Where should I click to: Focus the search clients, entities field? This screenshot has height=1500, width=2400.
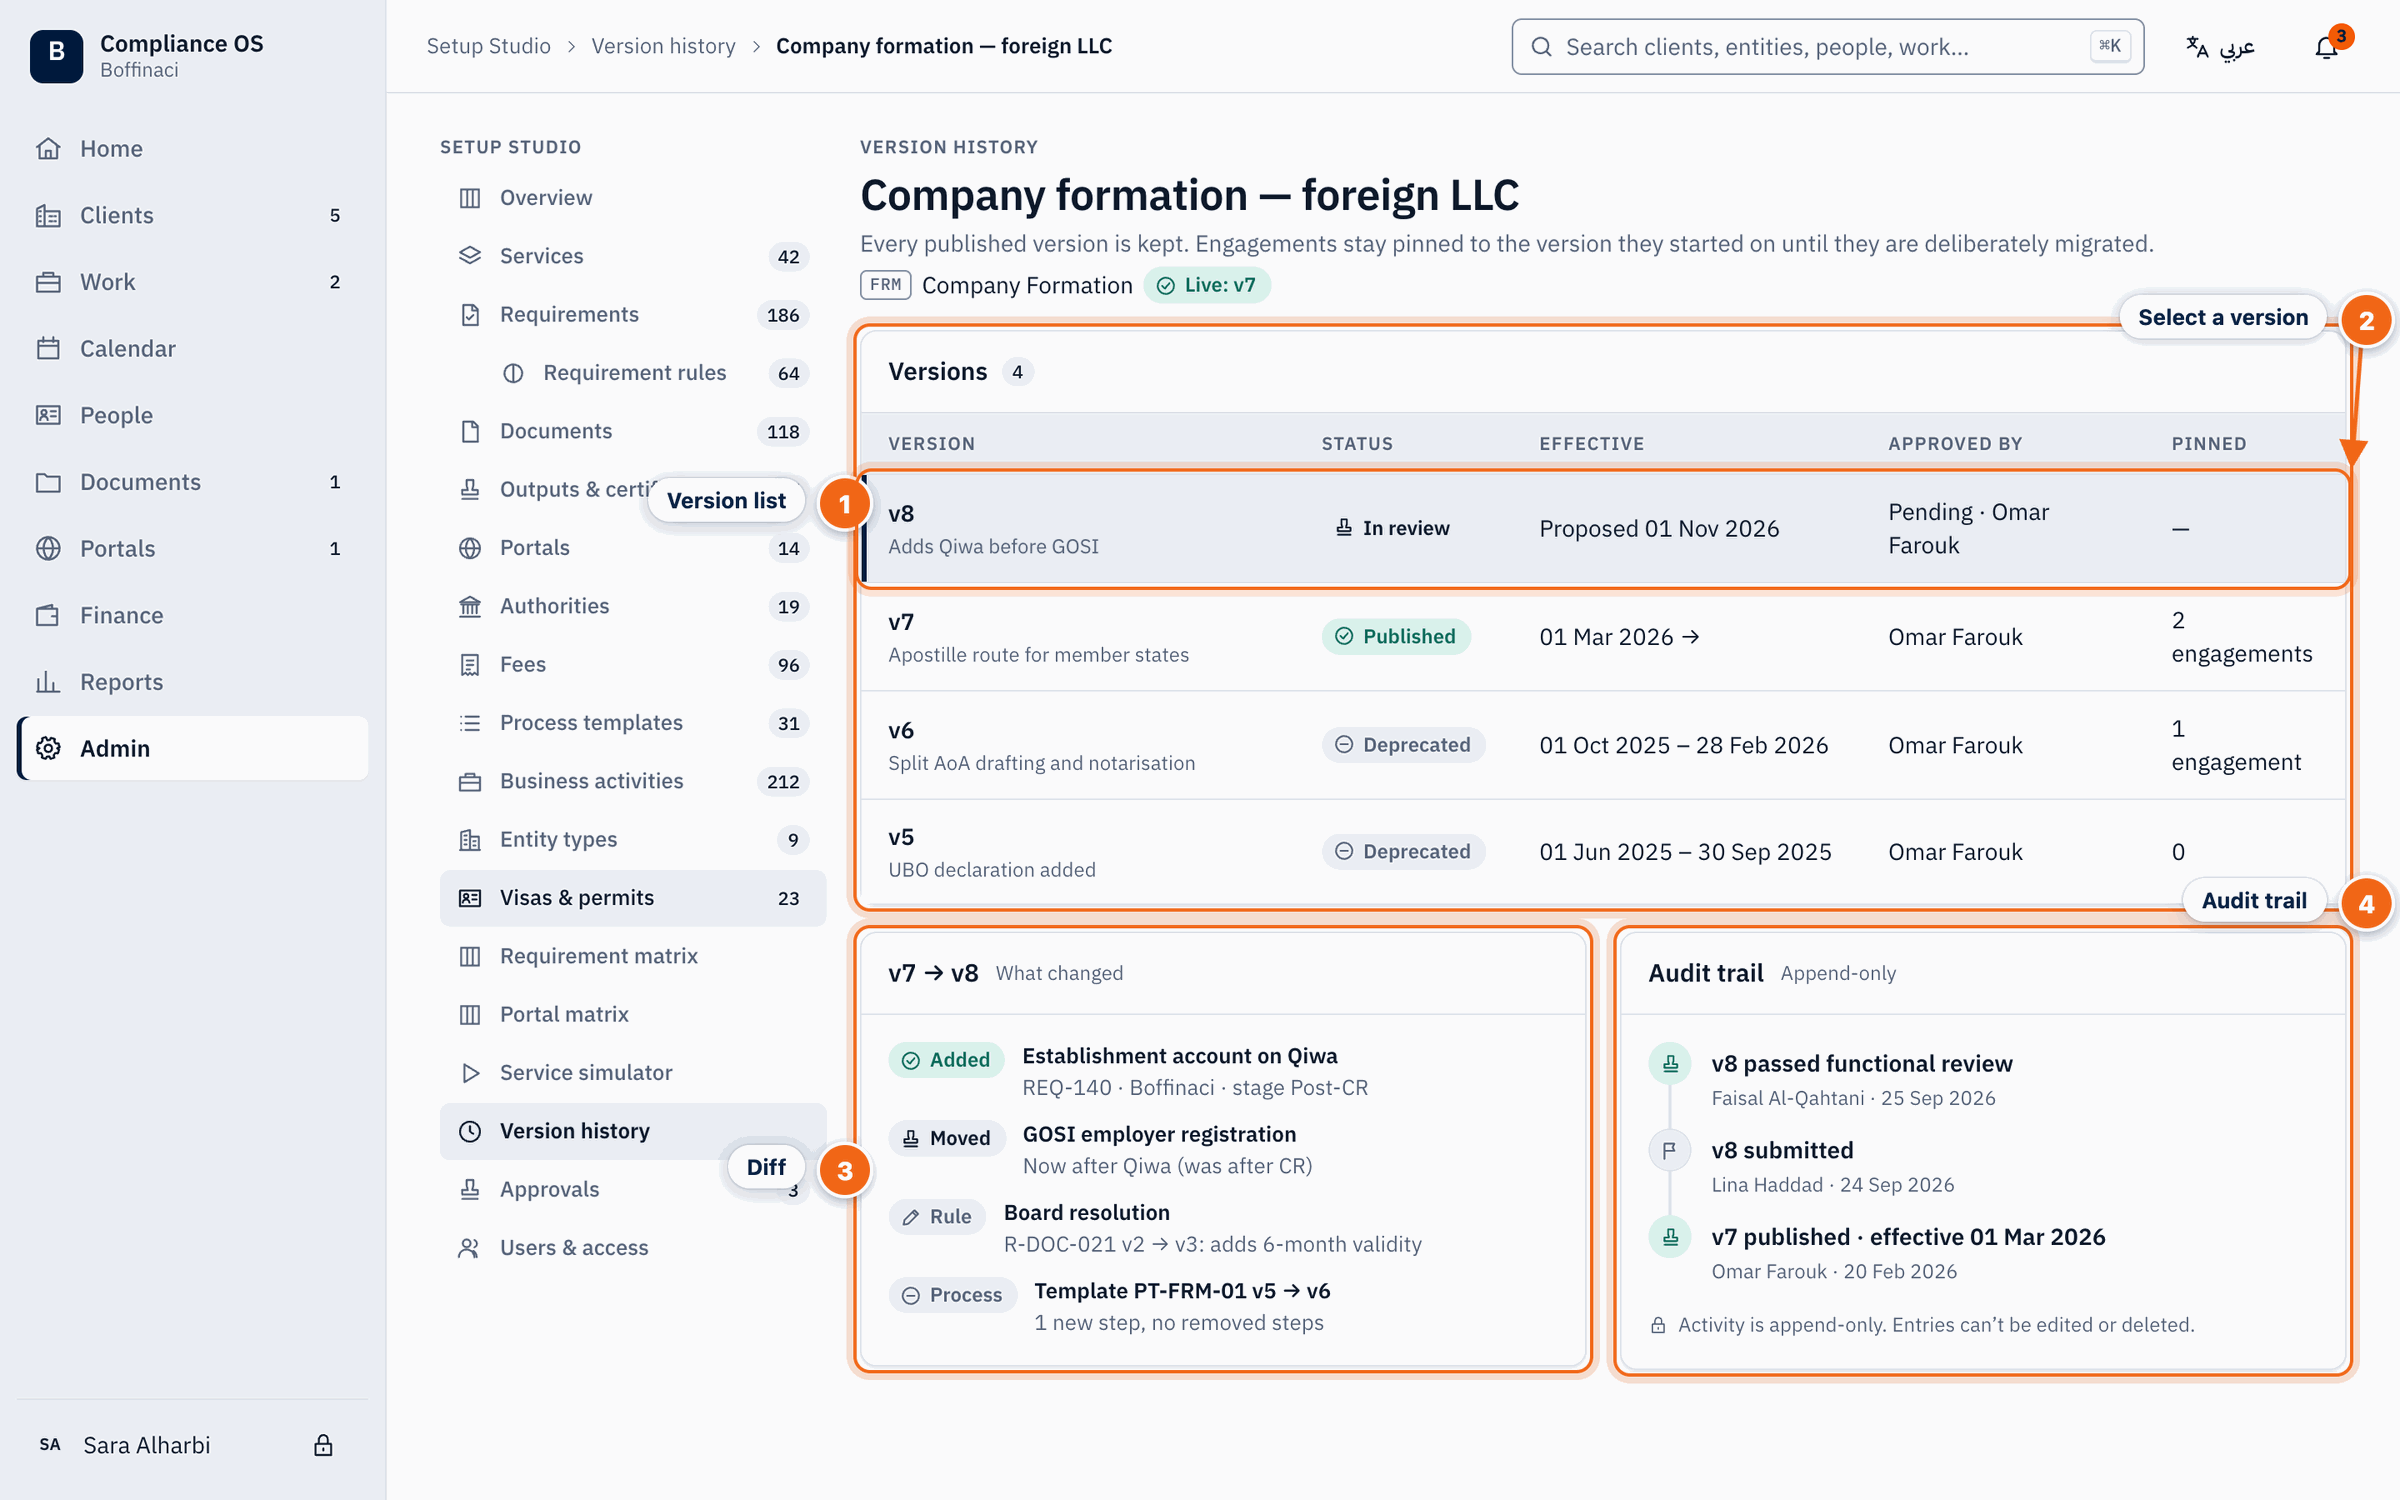pyautogui.click(x=1827, y=46)
